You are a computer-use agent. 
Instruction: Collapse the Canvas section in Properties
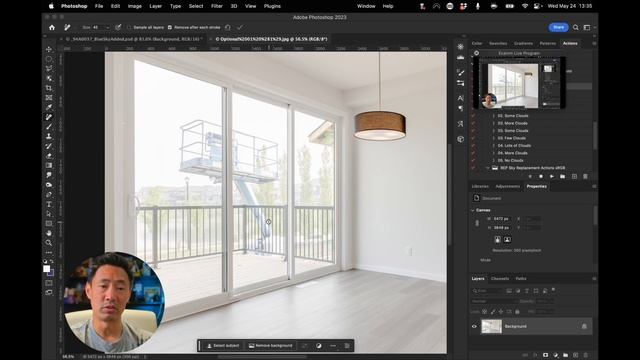473,210
